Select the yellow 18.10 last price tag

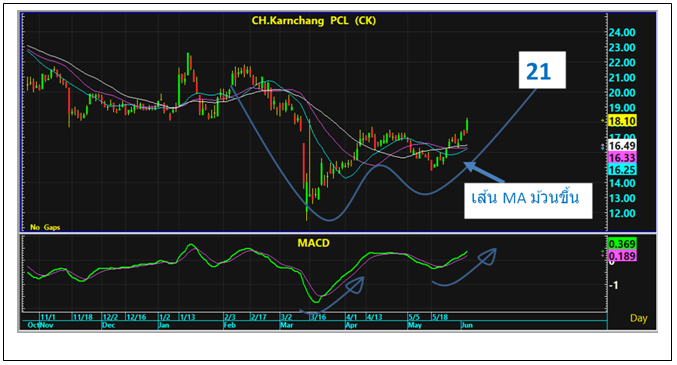622,121
